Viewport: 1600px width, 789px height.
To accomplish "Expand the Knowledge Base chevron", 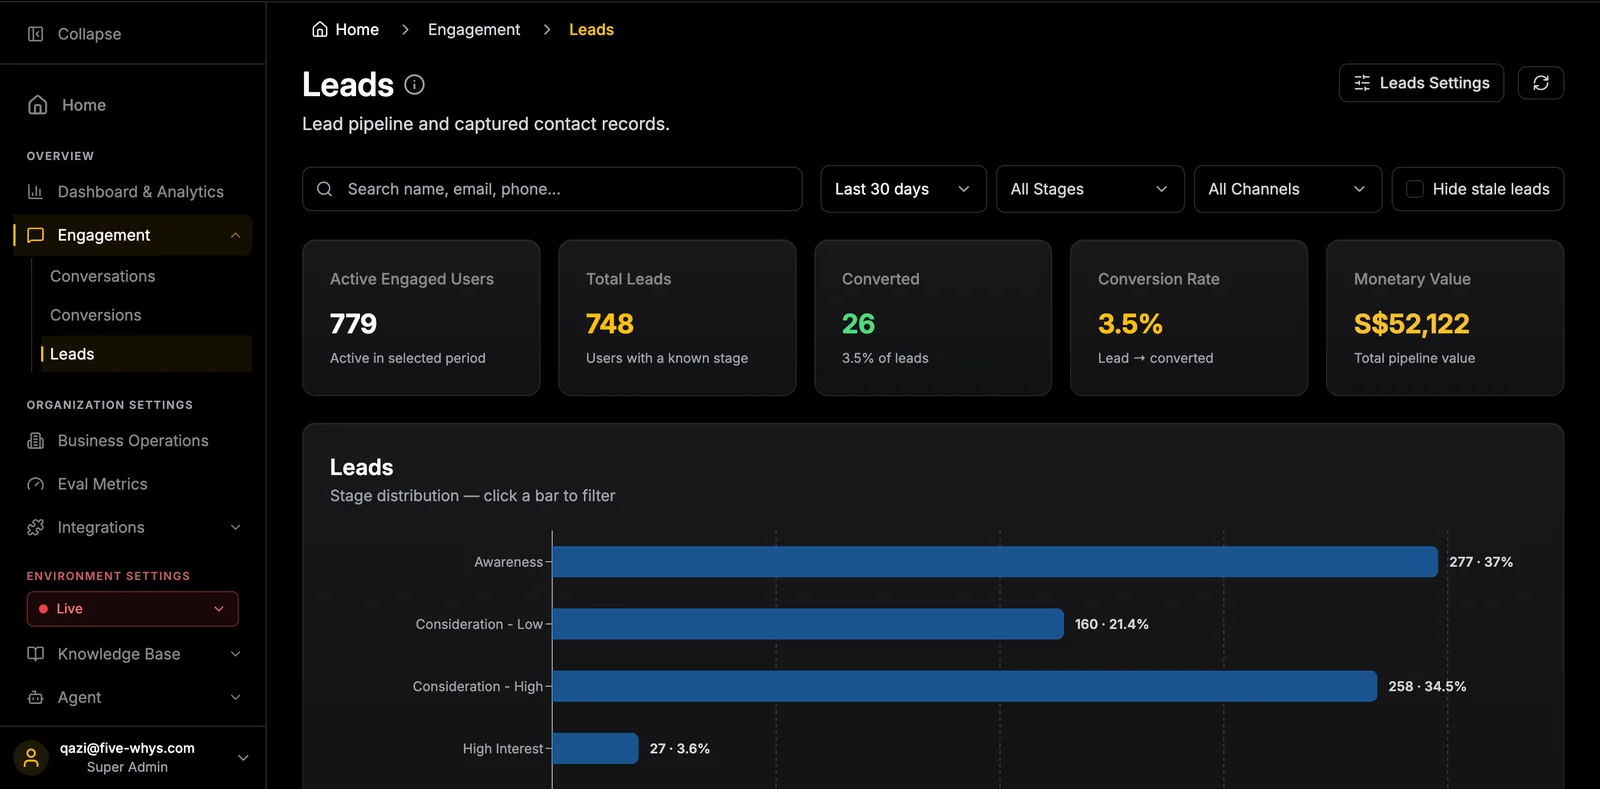I will pyautogui.click(x=235, y=654).
